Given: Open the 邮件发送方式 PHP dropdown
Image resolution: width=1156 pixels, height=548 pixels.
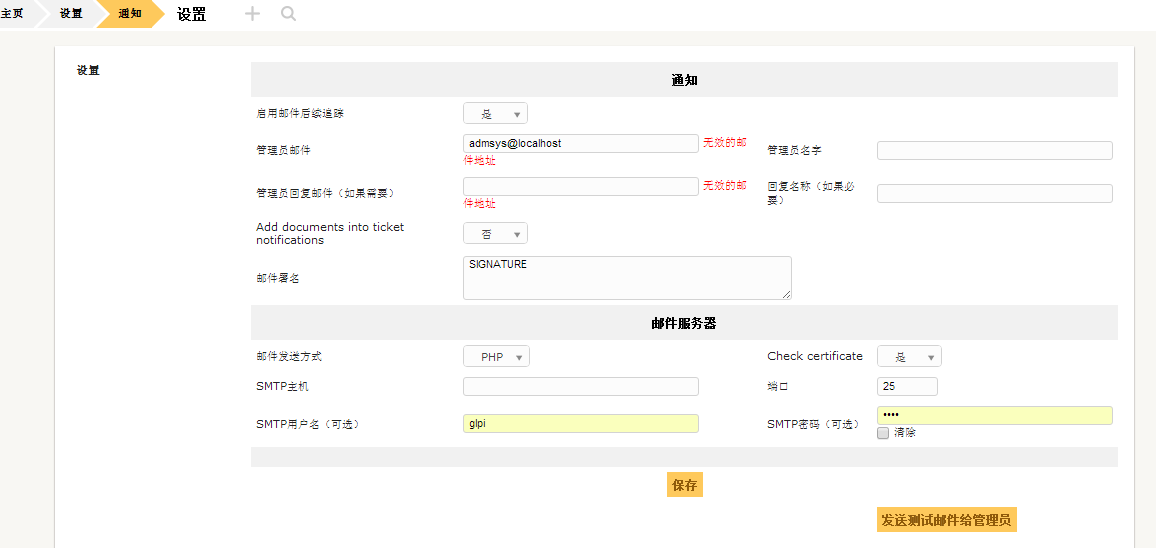Looking at the screenshot, I should (x=496, y=357).
